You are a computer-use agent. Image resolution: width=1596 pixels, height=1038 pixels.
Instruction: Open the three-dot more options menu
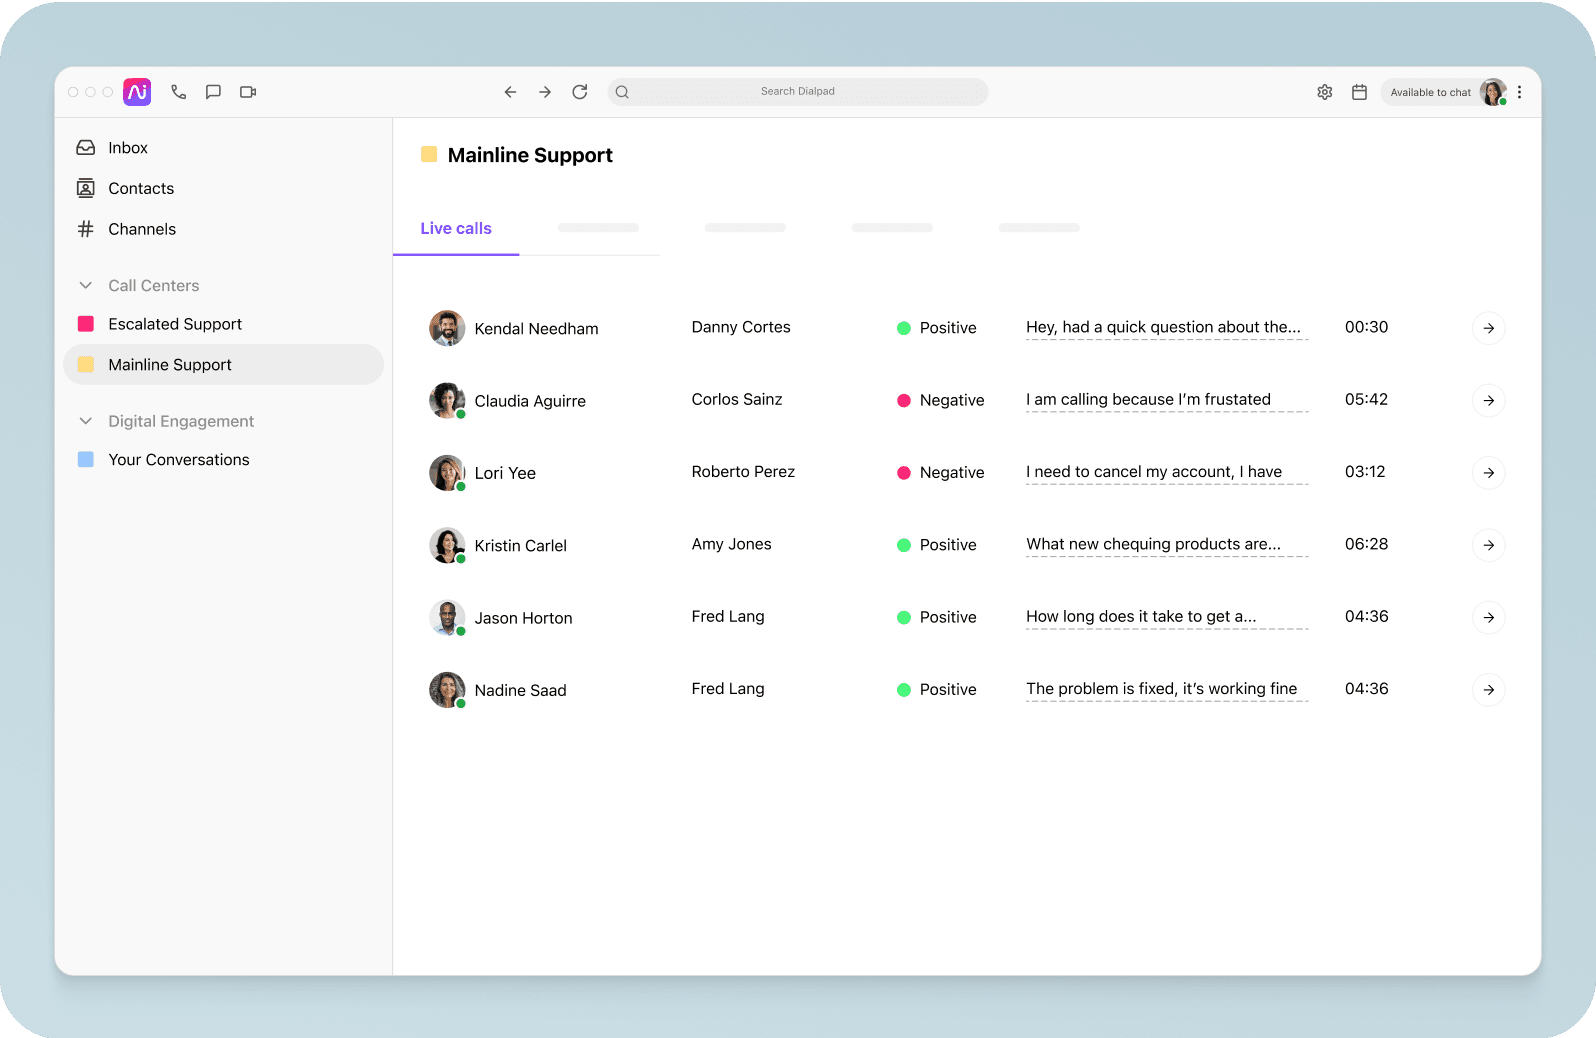click(x=1519, y=92)
